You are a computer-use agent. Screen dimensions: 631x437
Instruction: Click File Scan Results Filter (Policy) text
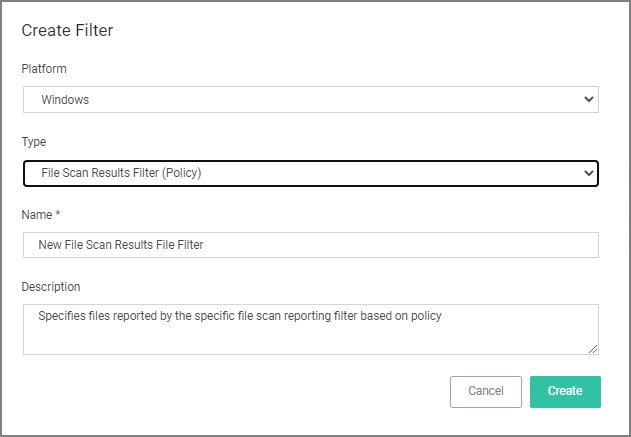coord(121,173)
